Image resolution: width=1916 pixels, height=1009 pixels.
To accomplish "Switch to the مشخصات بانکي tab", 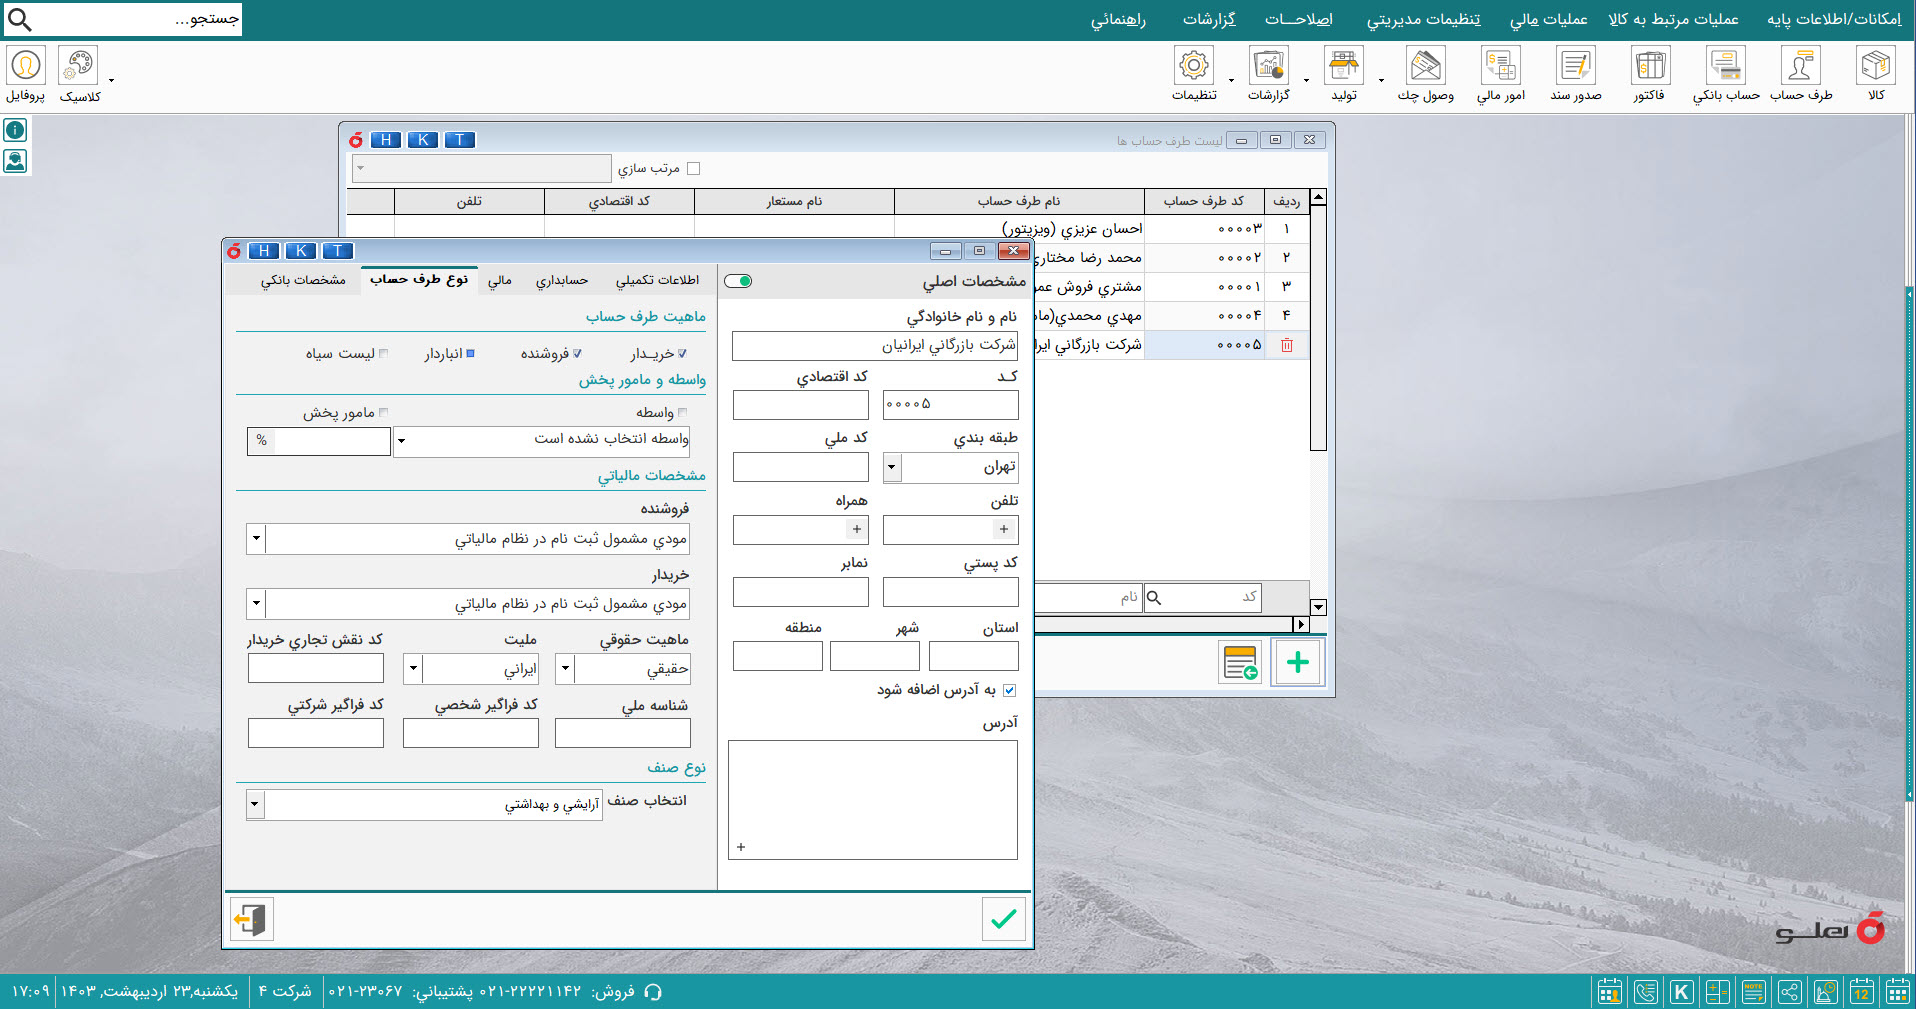I will coord(303,280).
